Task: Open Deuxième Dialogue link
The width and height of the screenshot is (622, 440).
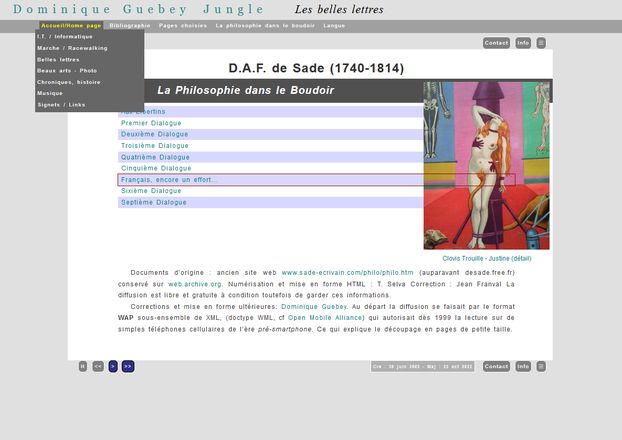Action: (x=154, y=134)
